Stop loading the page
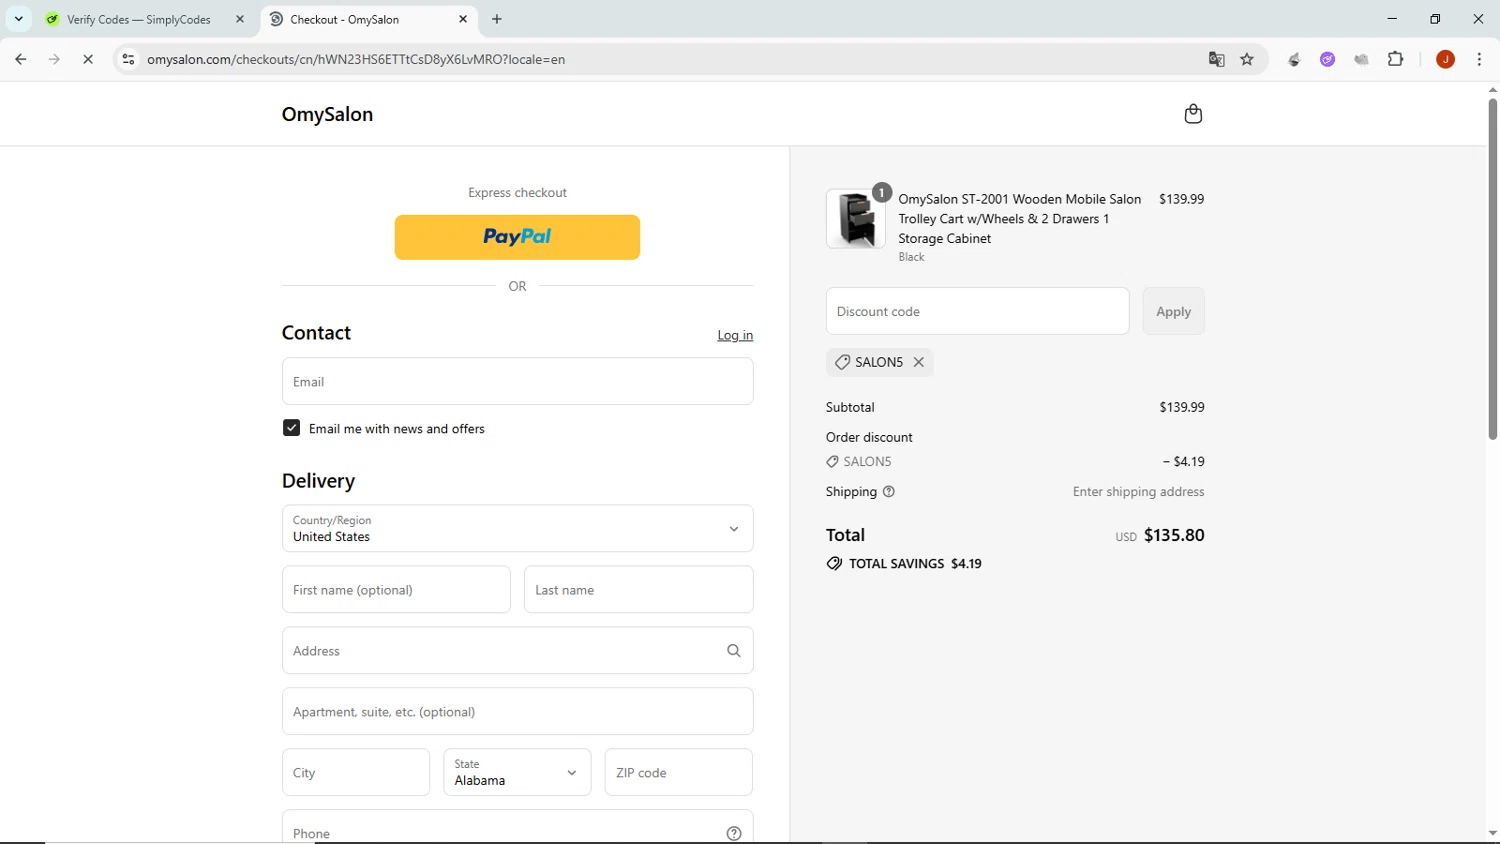 pyautogui.click(x=88, y=59)
